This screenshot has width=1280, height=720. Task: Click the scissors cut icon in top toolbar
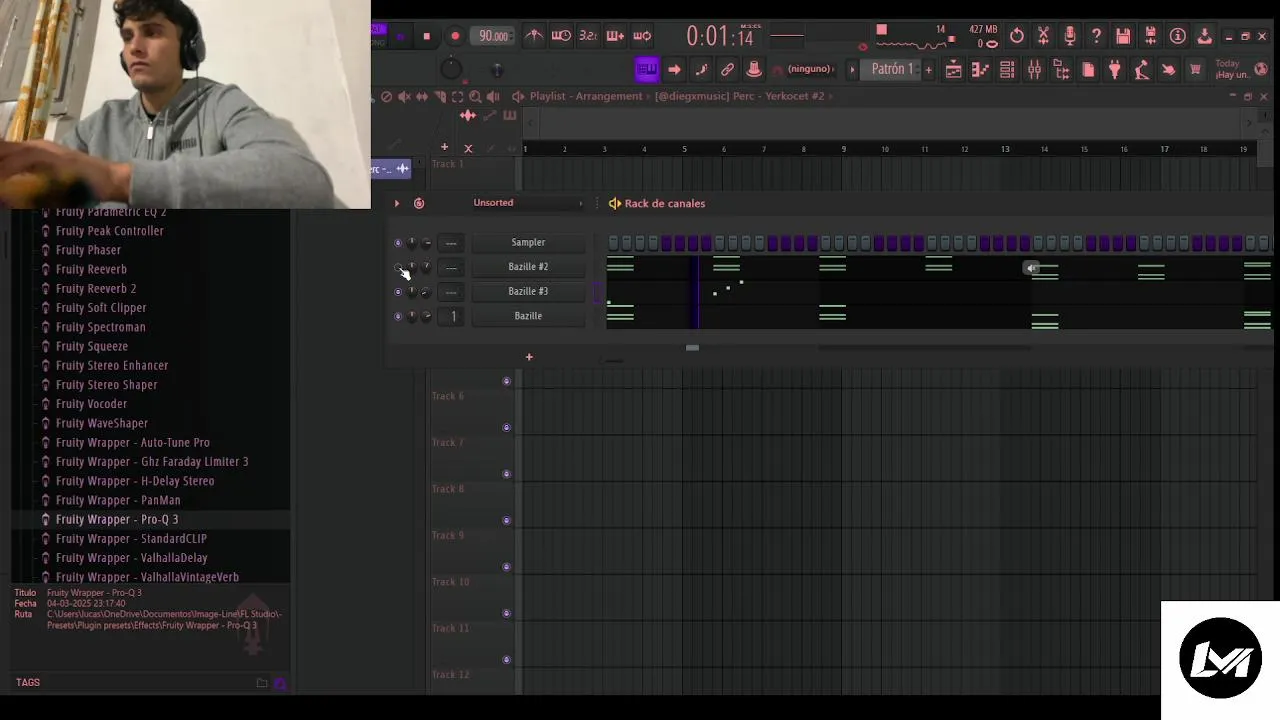coord(1043,36)
